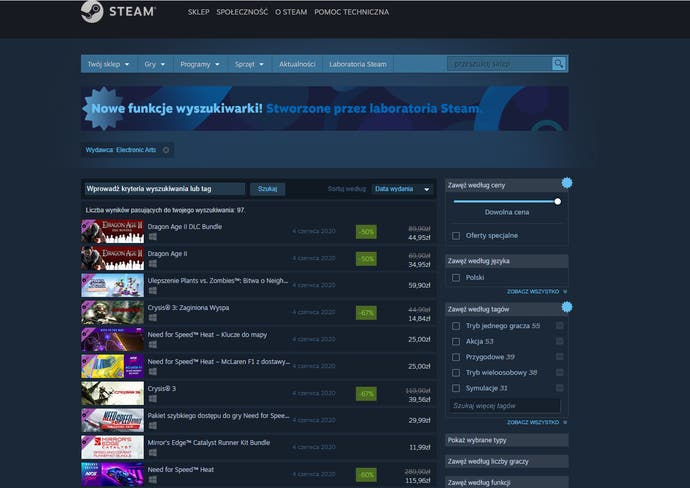Screen dimensions: 690x488
Task: Tick the Przygodowe tag checkbox
Action: 456,357
